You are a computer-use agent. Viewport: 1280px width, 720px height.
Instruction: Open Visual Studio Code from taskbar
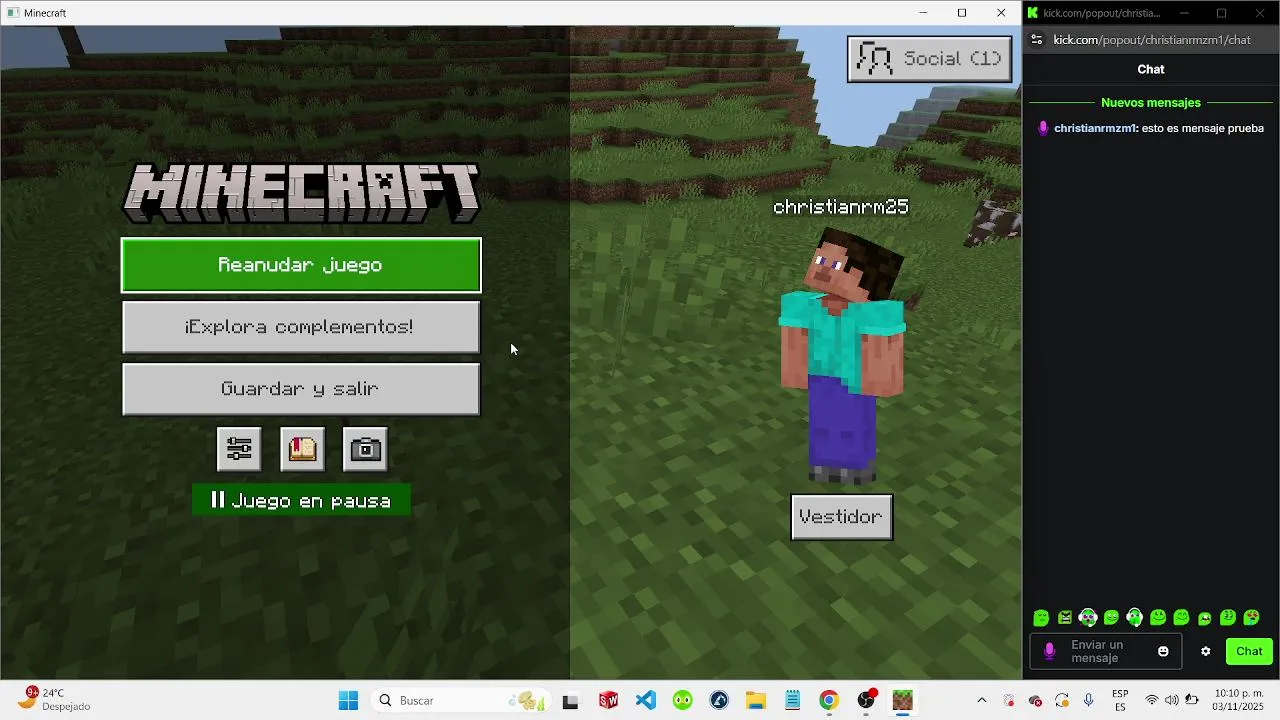click(x=645, y=701)
